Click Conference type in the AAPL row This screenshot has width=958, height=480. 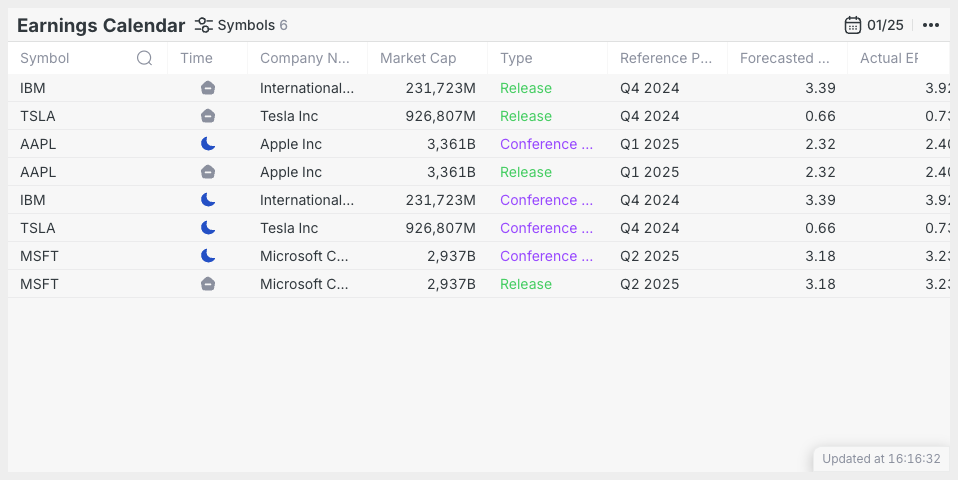tap(546, 144)
